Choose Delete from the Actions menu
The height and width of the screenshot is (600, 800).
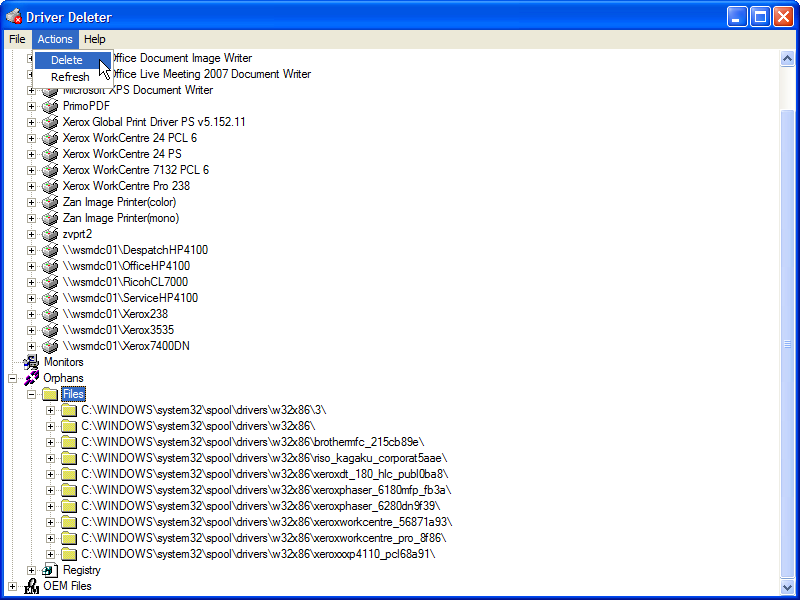click(x=68, y=59)
